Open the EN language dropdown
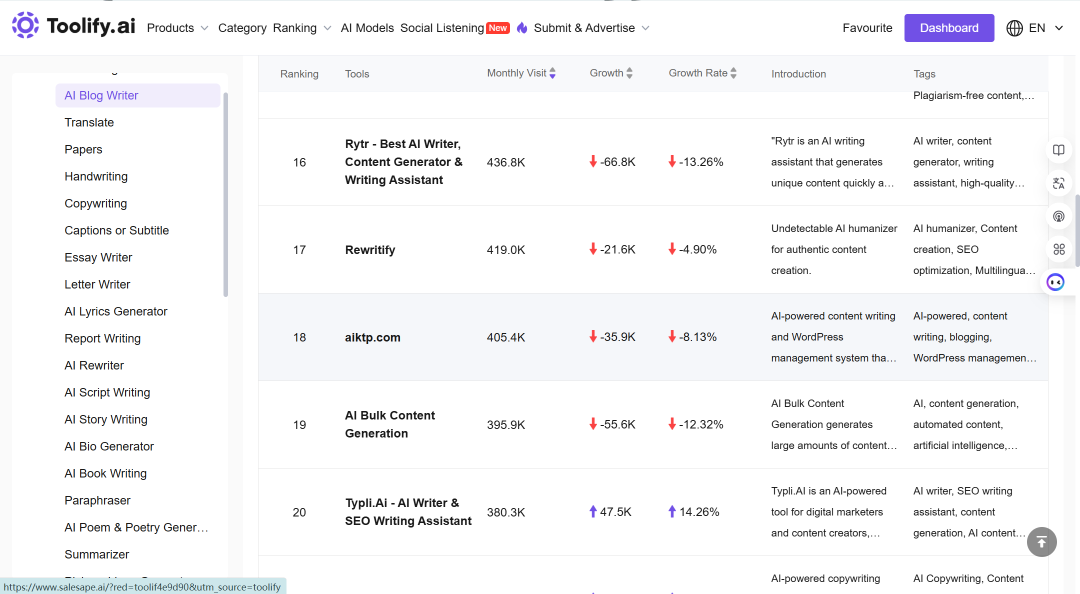Viewport: 1080px width, 594px height. [x=1046, y=28]
